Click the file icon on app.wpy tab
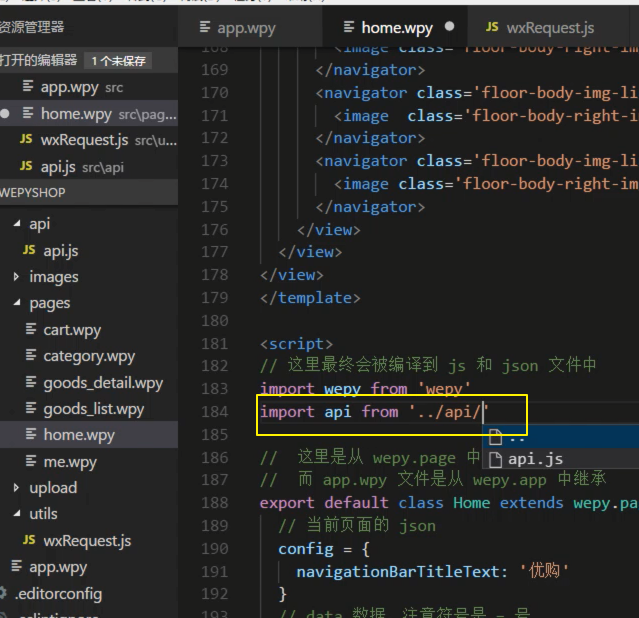The image size is (639, 618). click(205, 28)
